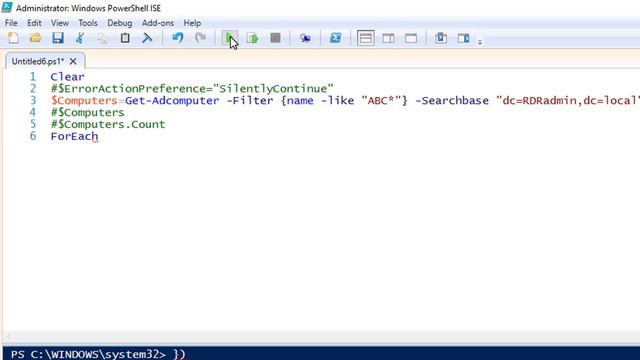Click Get-Adcomputer cmdlet text

click(172, 100)
